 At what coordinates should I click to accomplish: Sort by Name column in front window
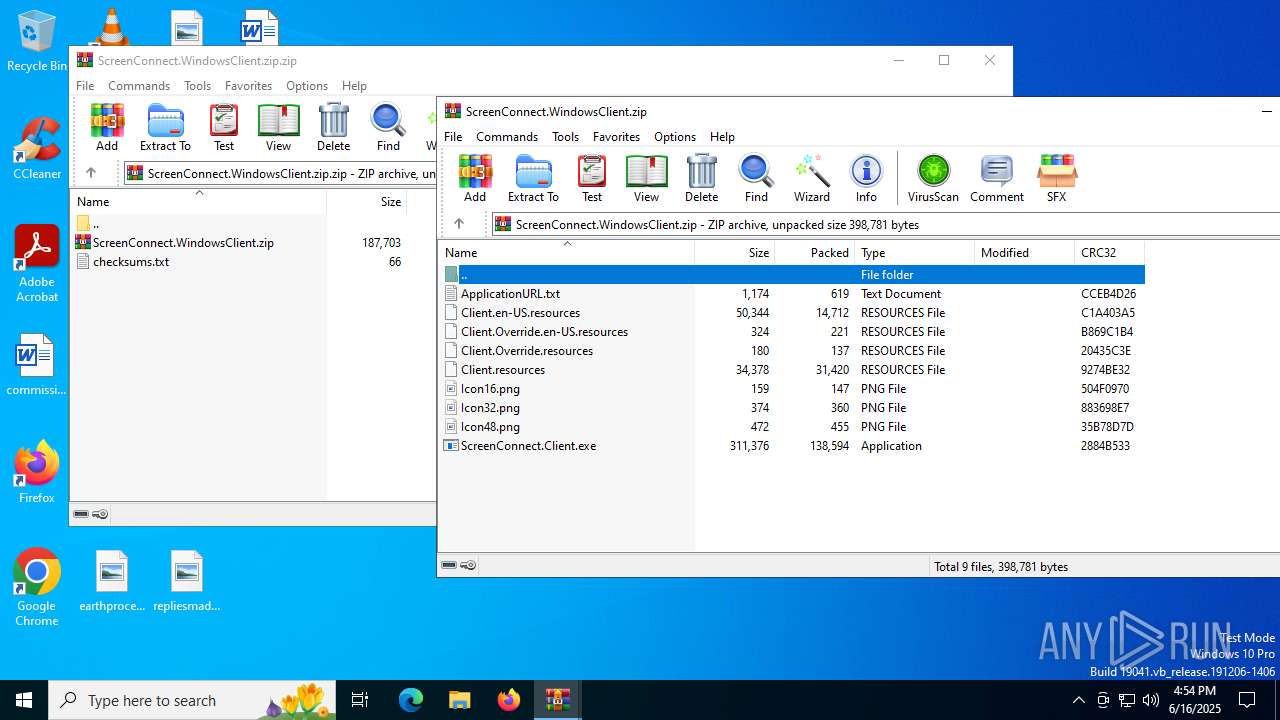click(566, 252)
